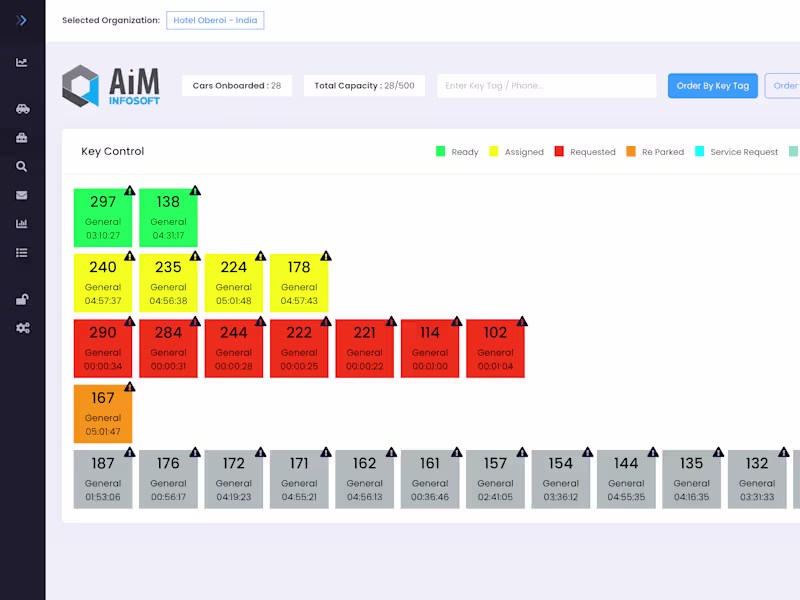Open the line chart dashboard icon
Viewport: 800px width, 600px height.
[x=21, y=62]
